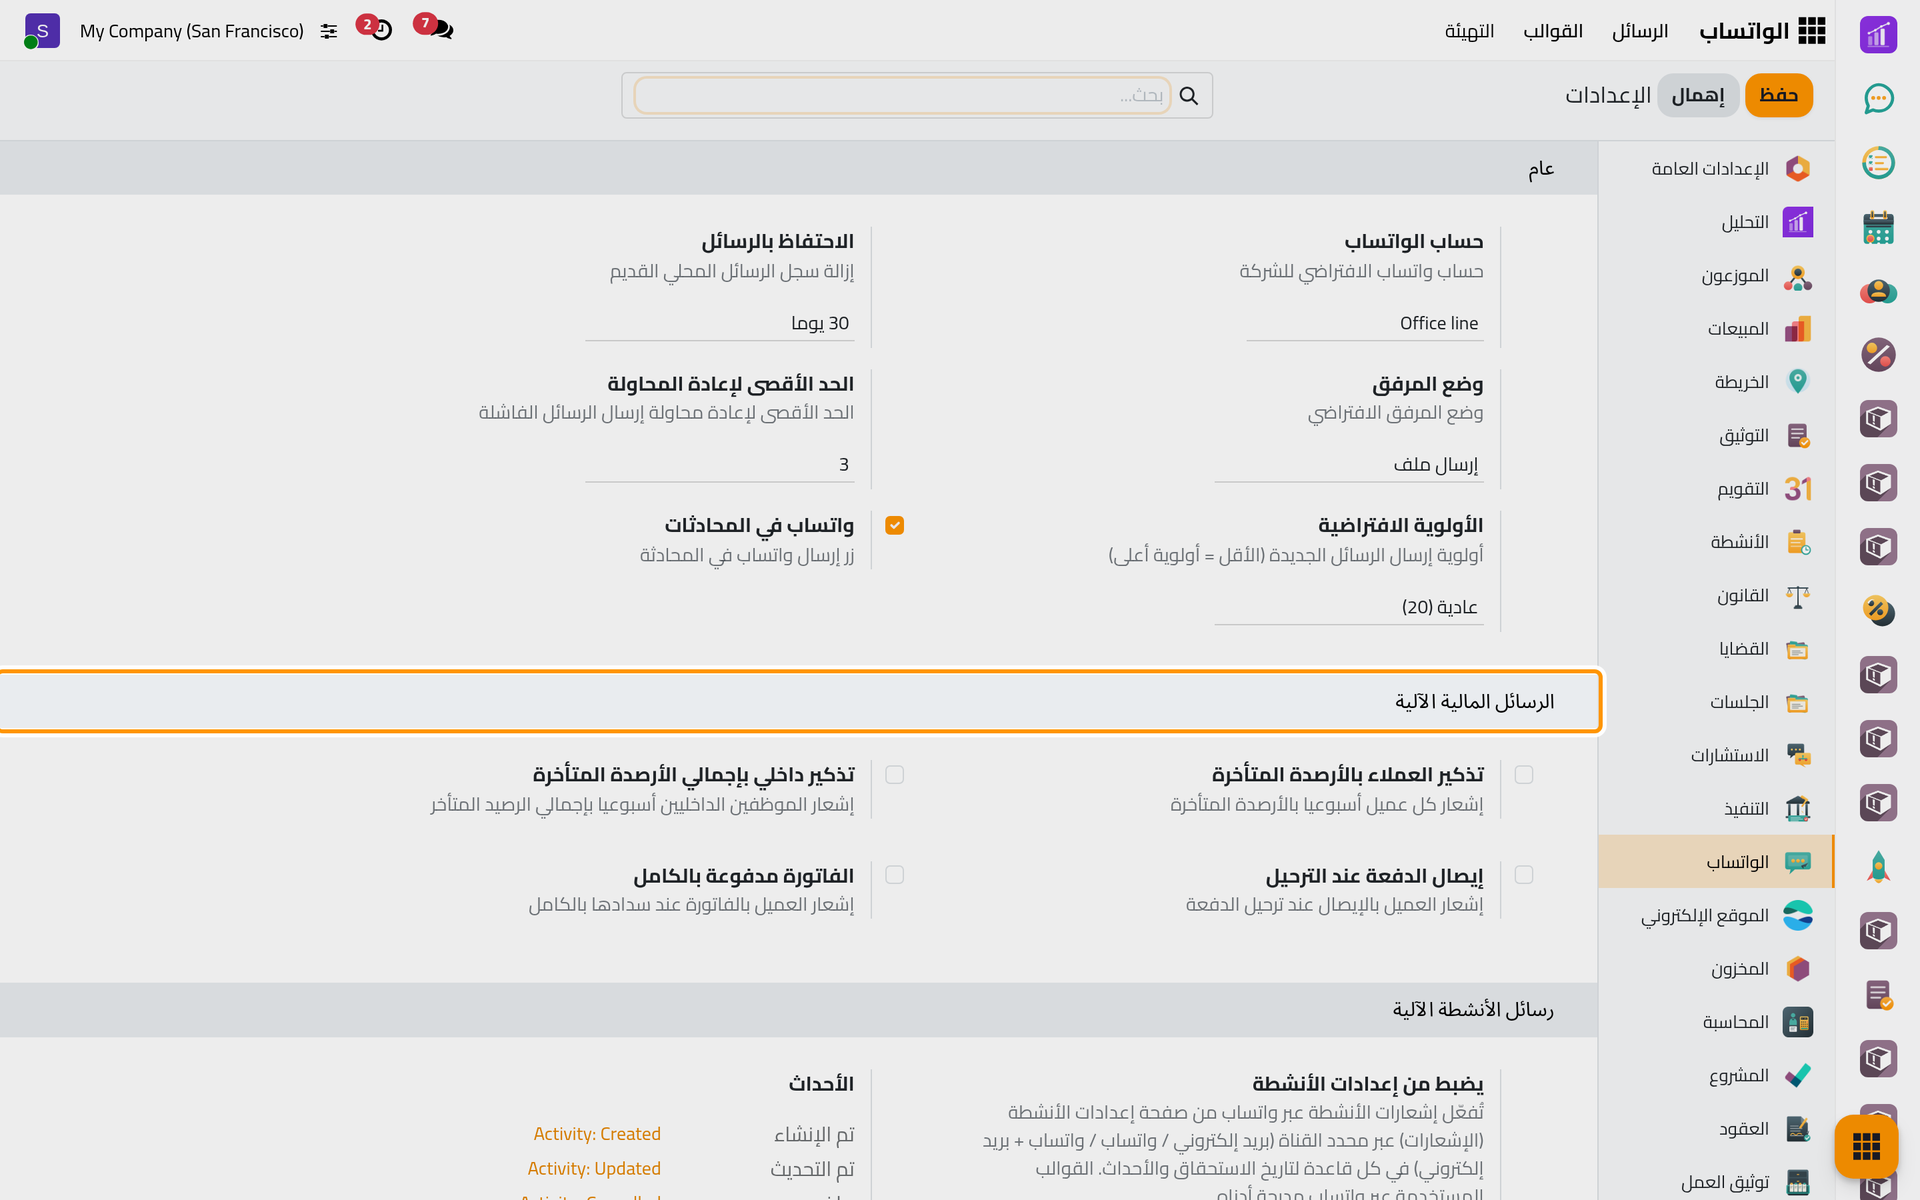
Task: Open الأنشطة settings section
Action: click(1716, 542)
